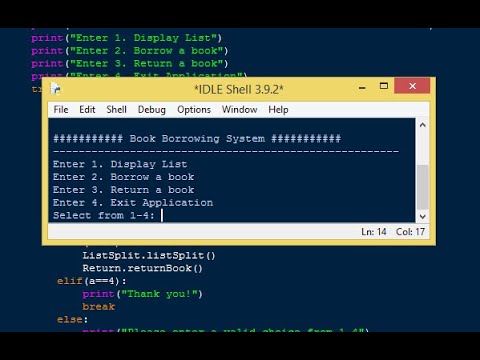Screen dimensions: 480x360
Task: Open the Help menu
Action: point(278,110)
